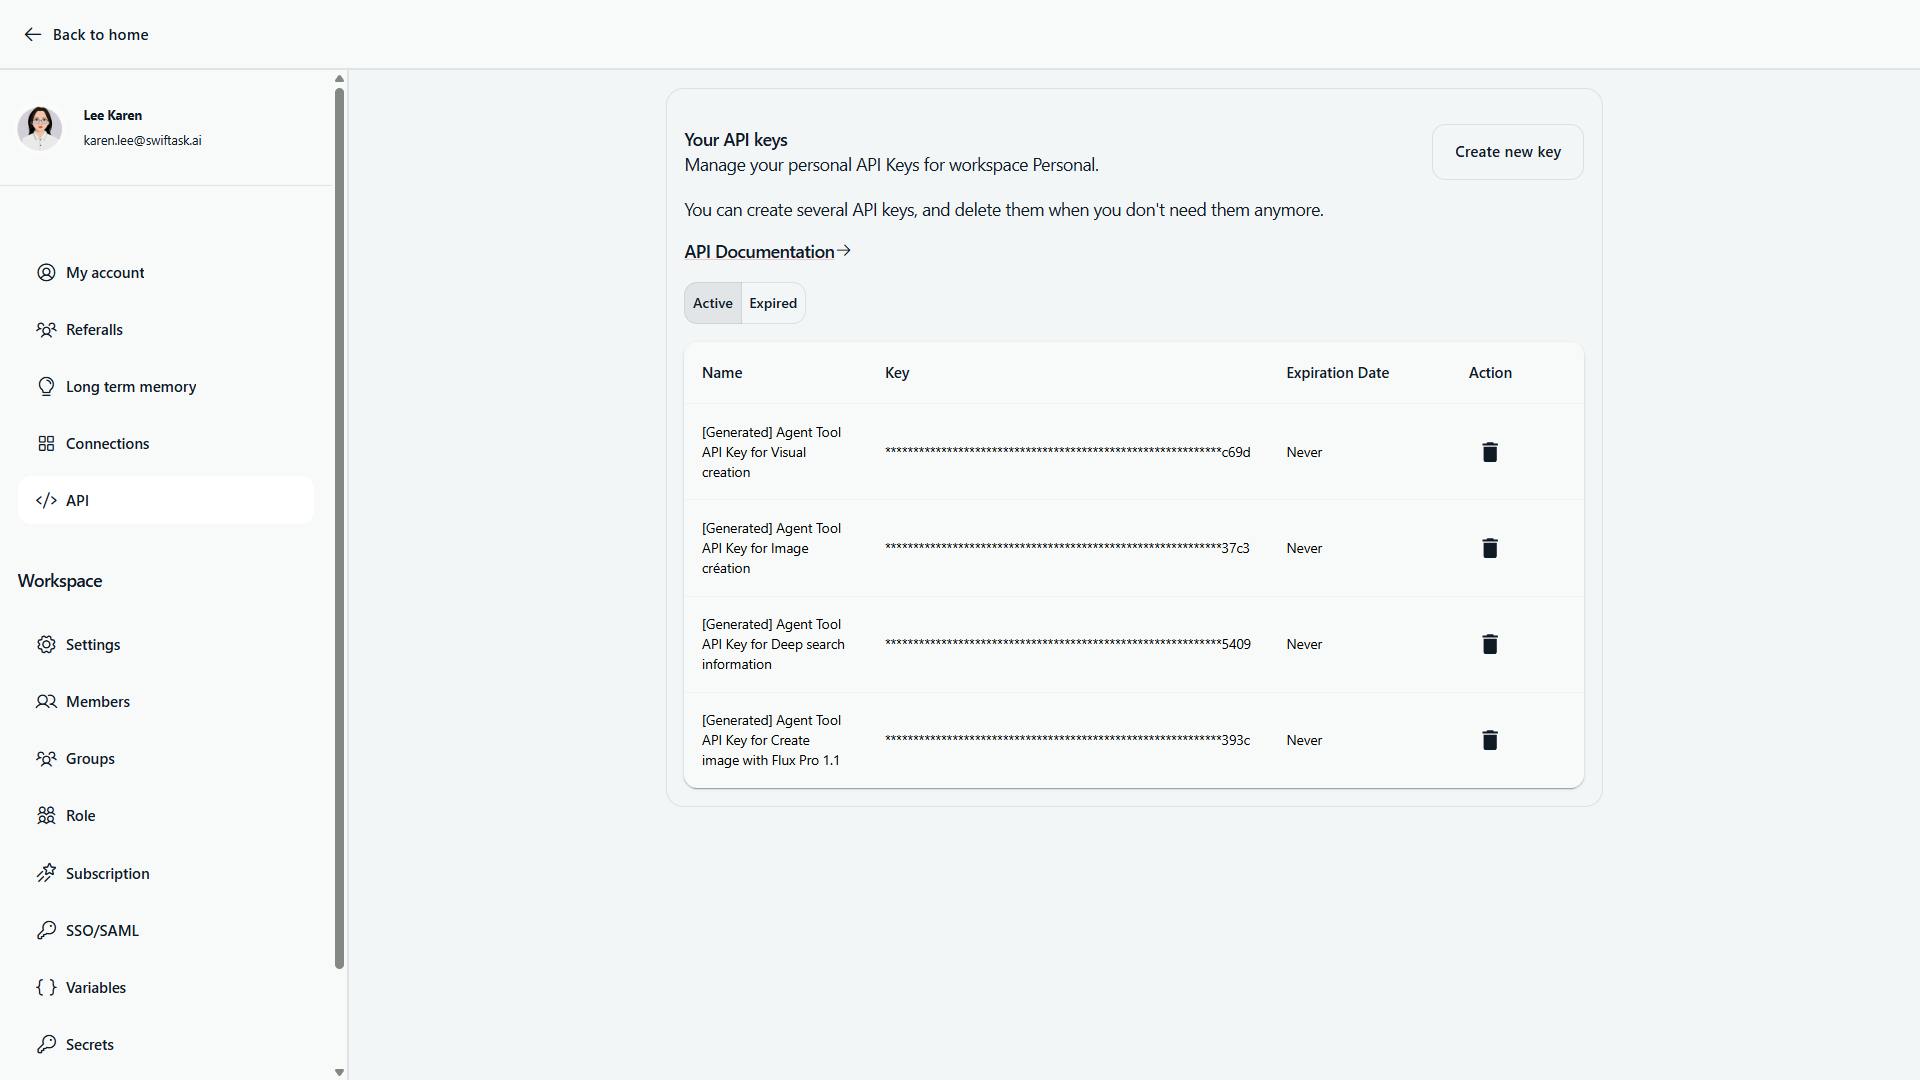Screen dimensions: 1920x1080
Task: Open the Connections page
Action: [107, 444]
